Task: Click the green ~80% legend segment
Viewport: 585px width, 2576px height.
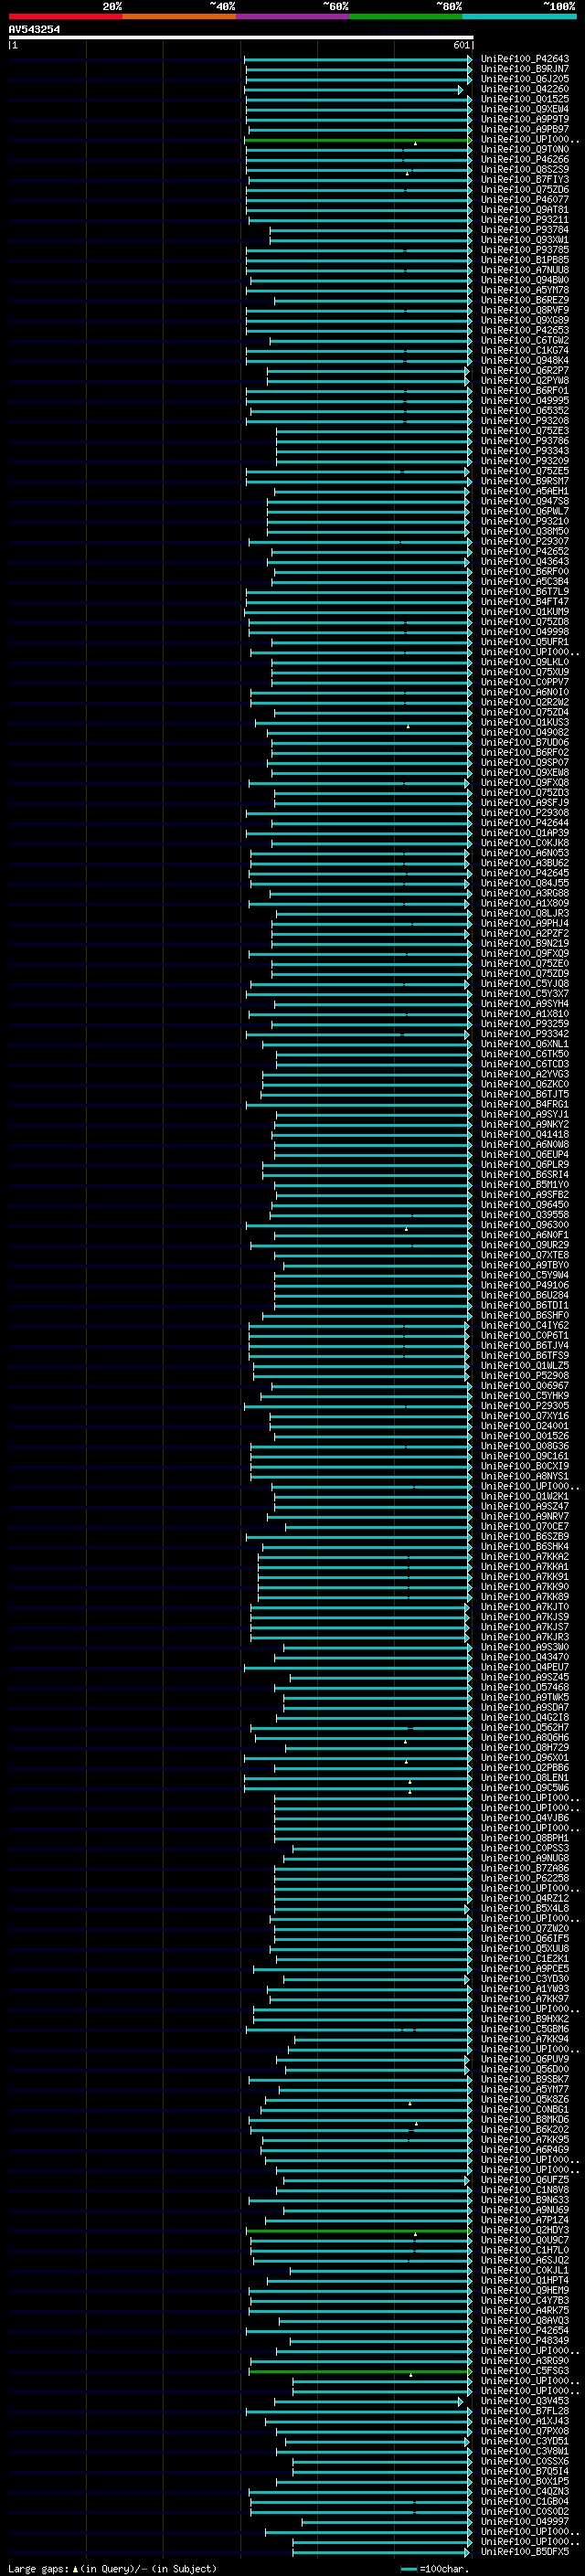Action: coord(405,16)
